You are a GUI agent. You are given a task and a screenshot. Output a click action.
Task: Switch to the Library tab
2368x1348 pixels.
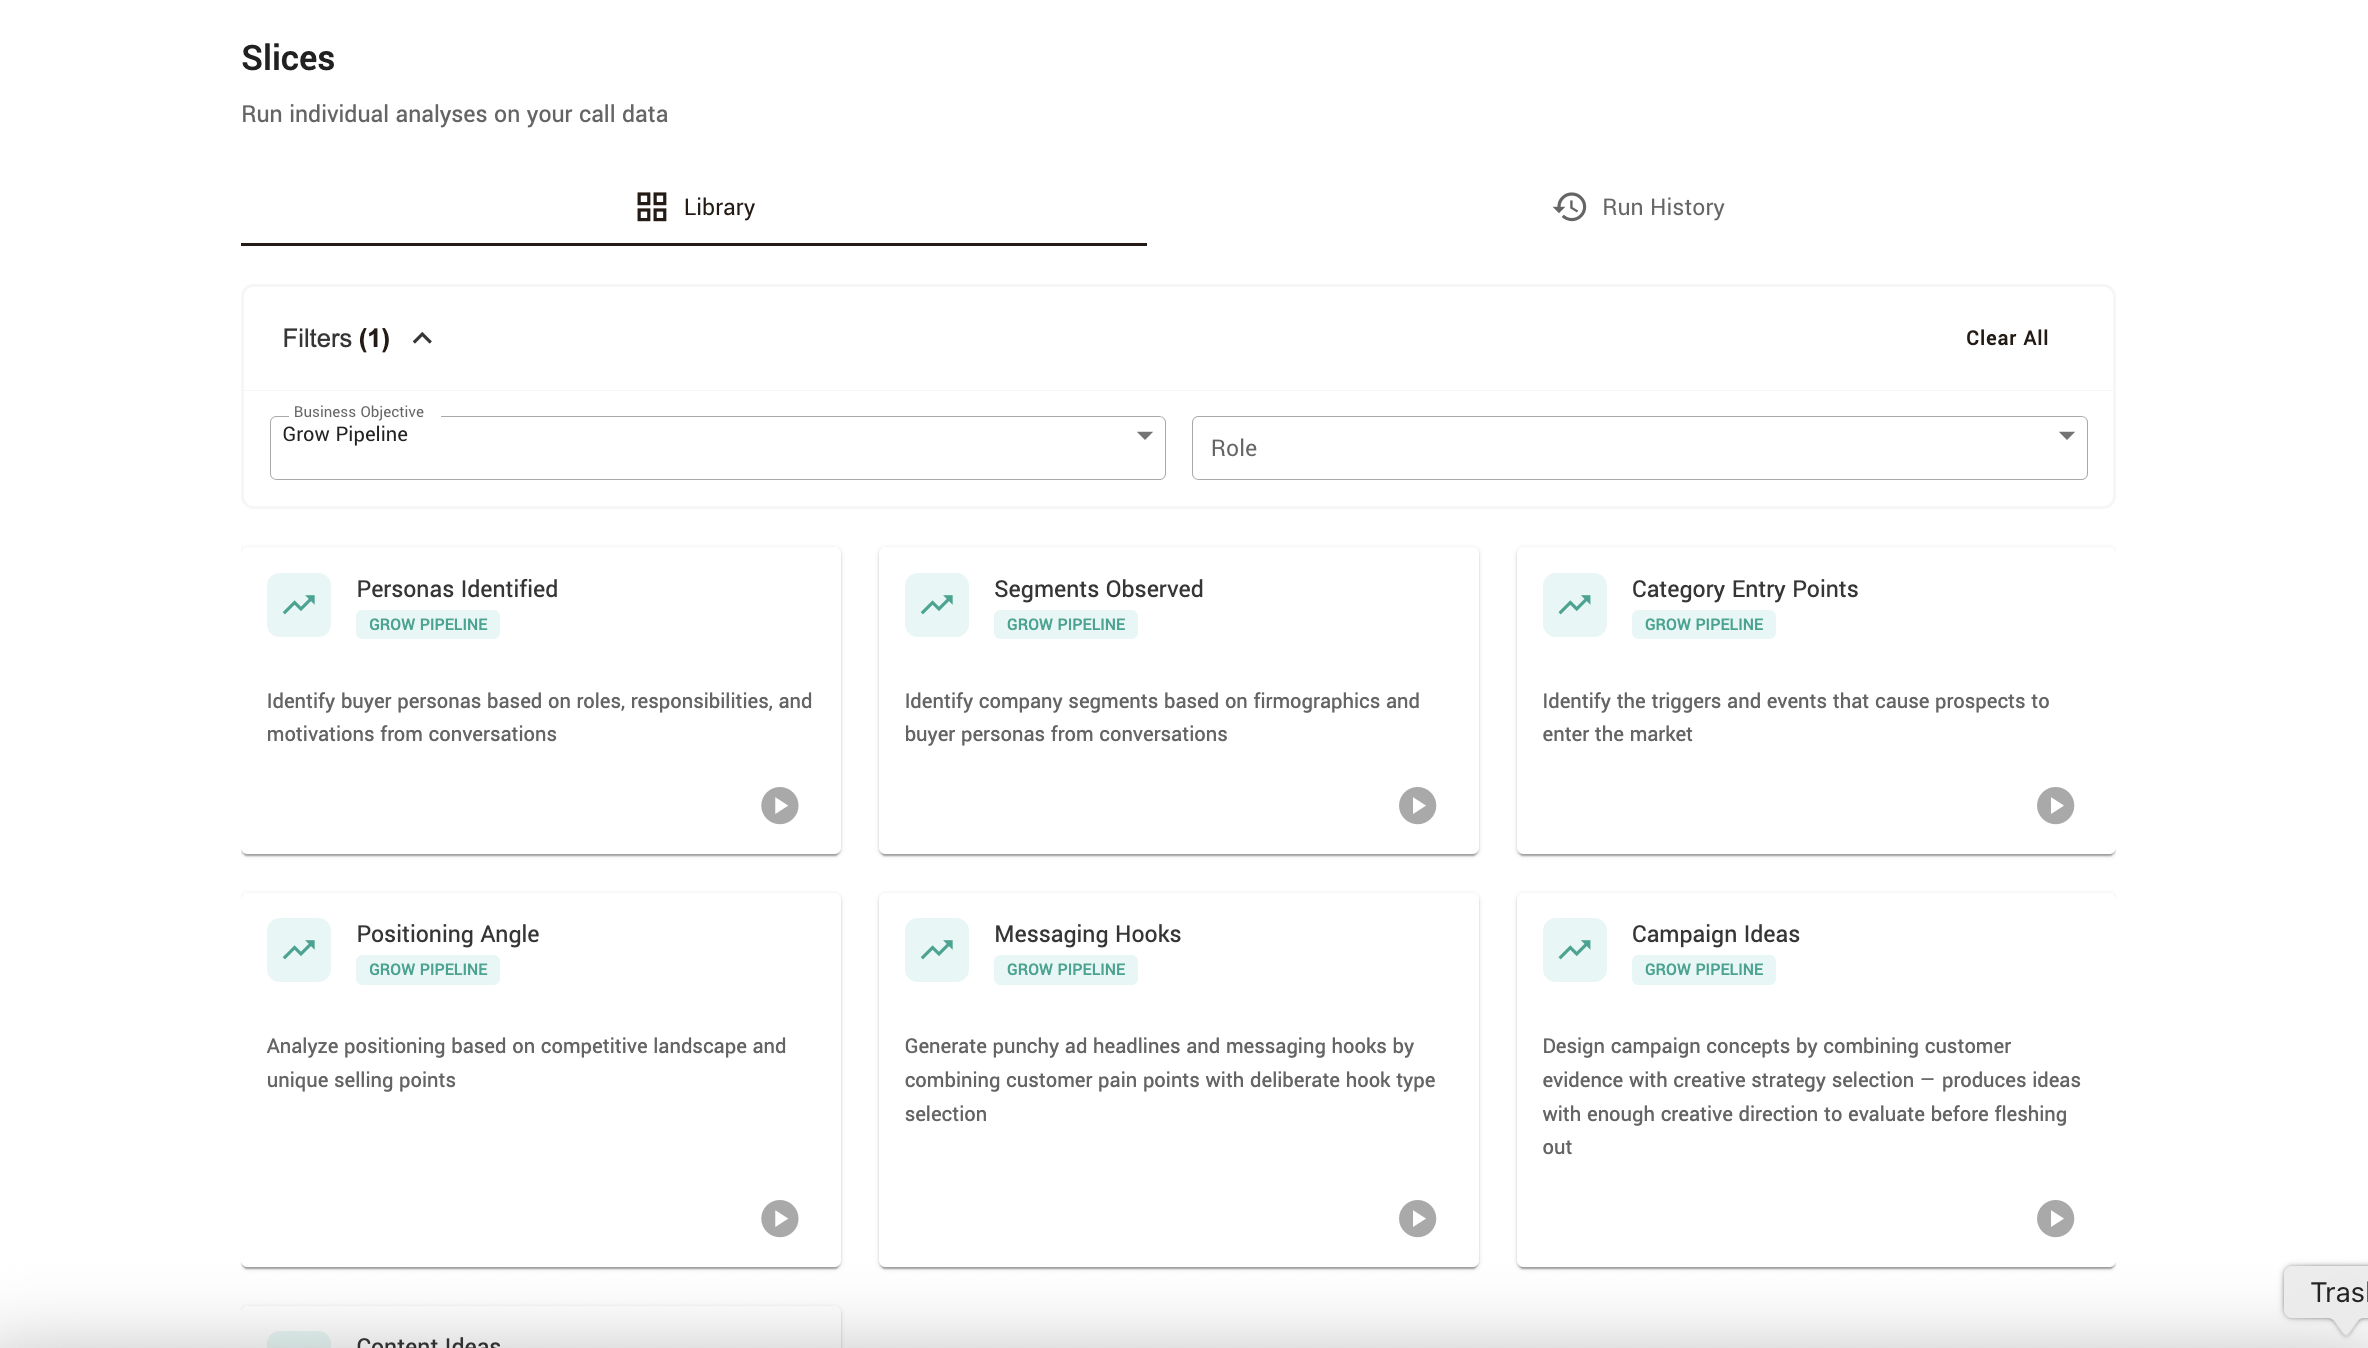tap(694, 207)
